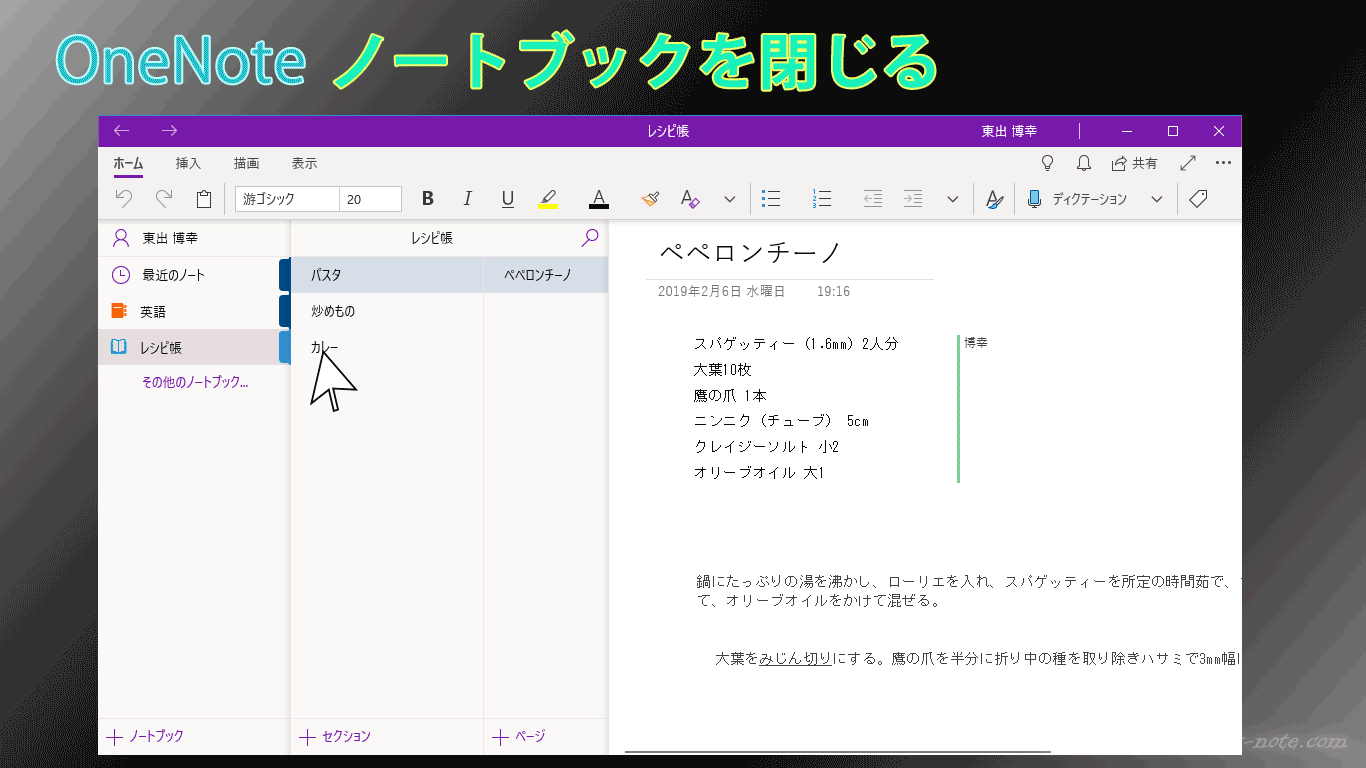Viewport: 1366px width, 768px height.
Task: Switch to the ホーム tab
Action: (x=128, y=163)
